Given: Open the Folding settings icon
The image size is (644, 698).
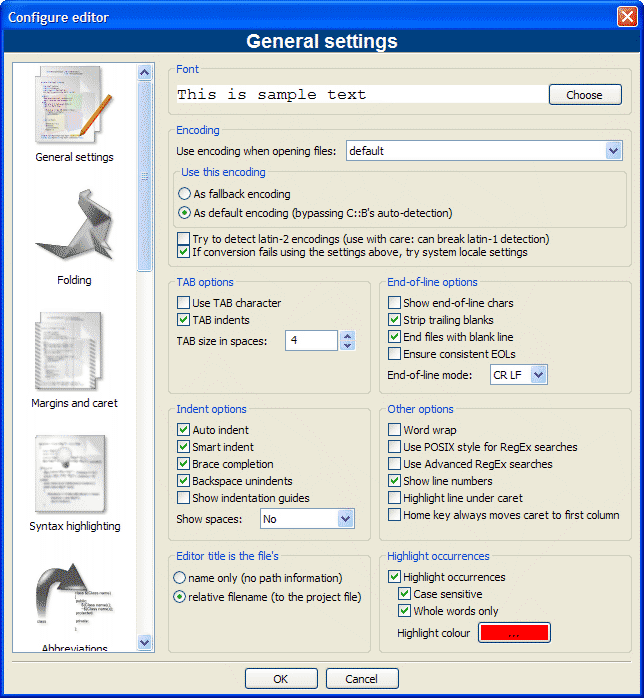Looking at the screenshot, I should pyautogui.click(x=74, y=232).
